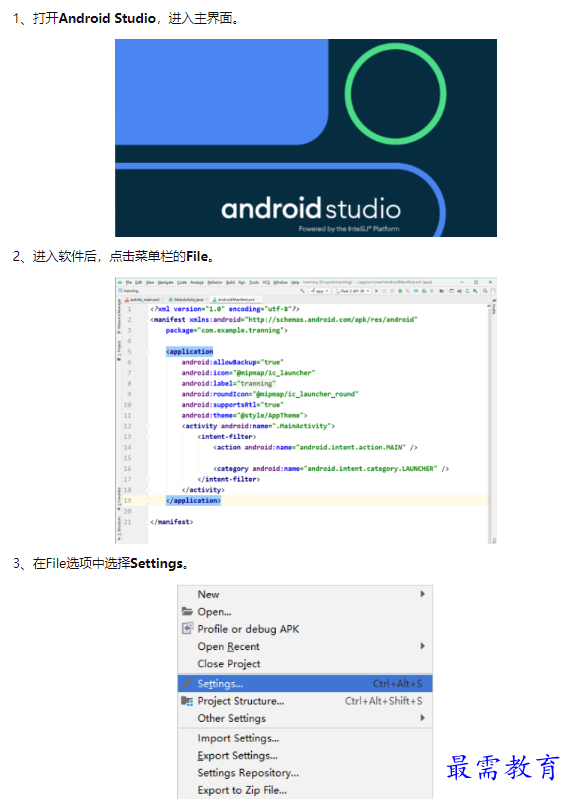Choose Open... in the File menu
The height and width of the screenshot is (799, 568).
pyautogui.click(x=305, y=611)
